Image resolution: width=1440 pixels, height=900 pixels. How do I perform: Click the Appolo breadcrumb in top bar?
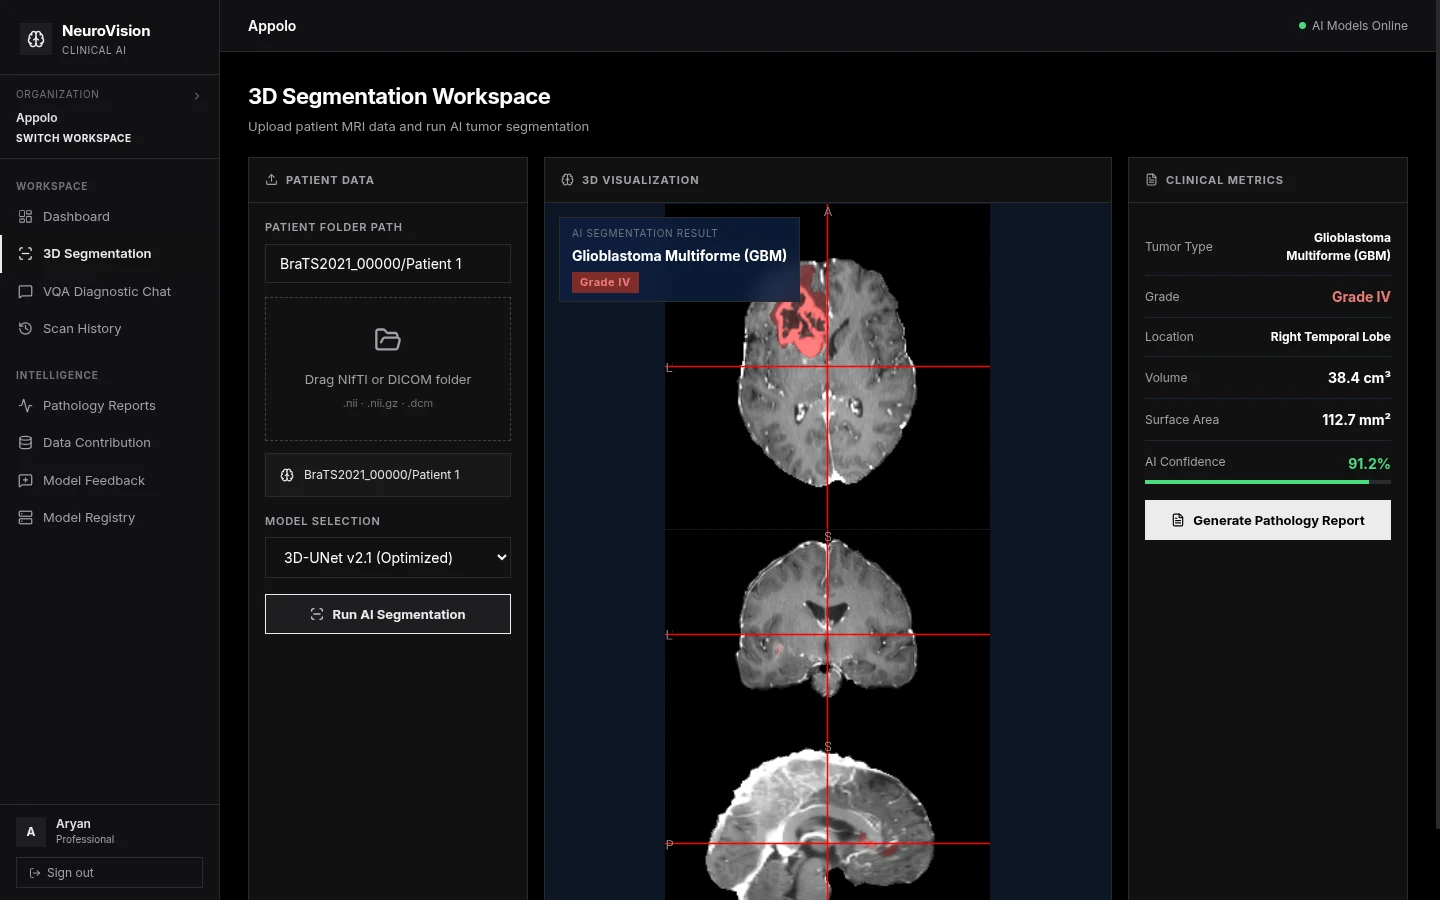point(272,26)
